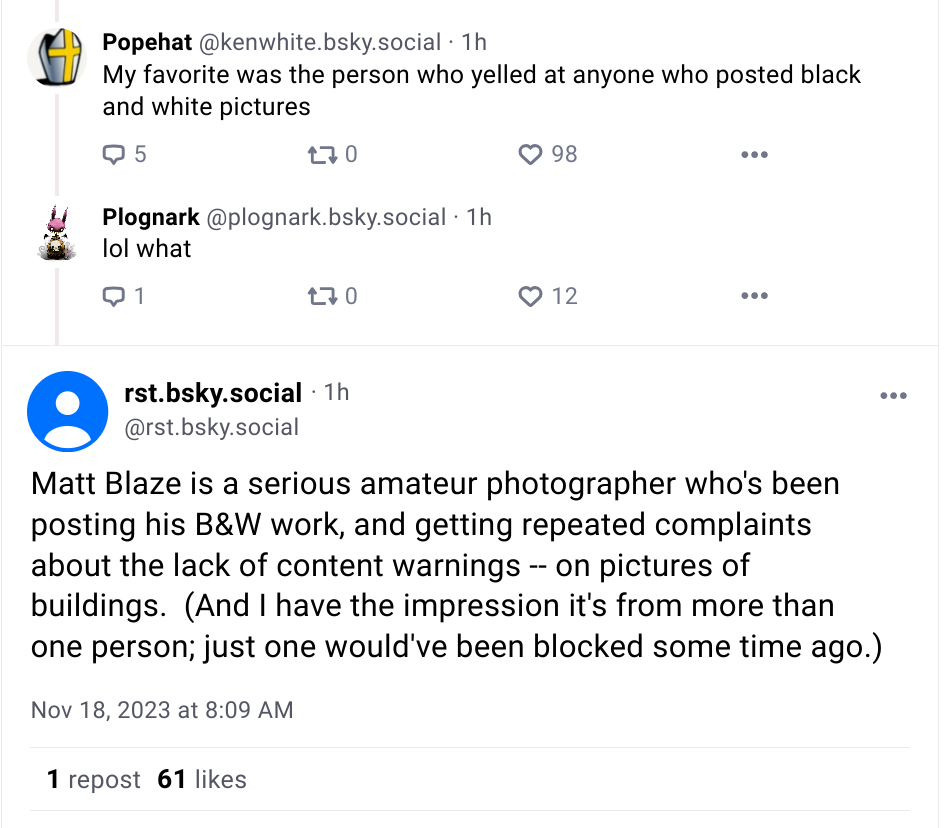The width and height of the screenshot is (950, 828).
Task: Click the Nov 18, 2023 timestamp
Action: click(162, 710)
